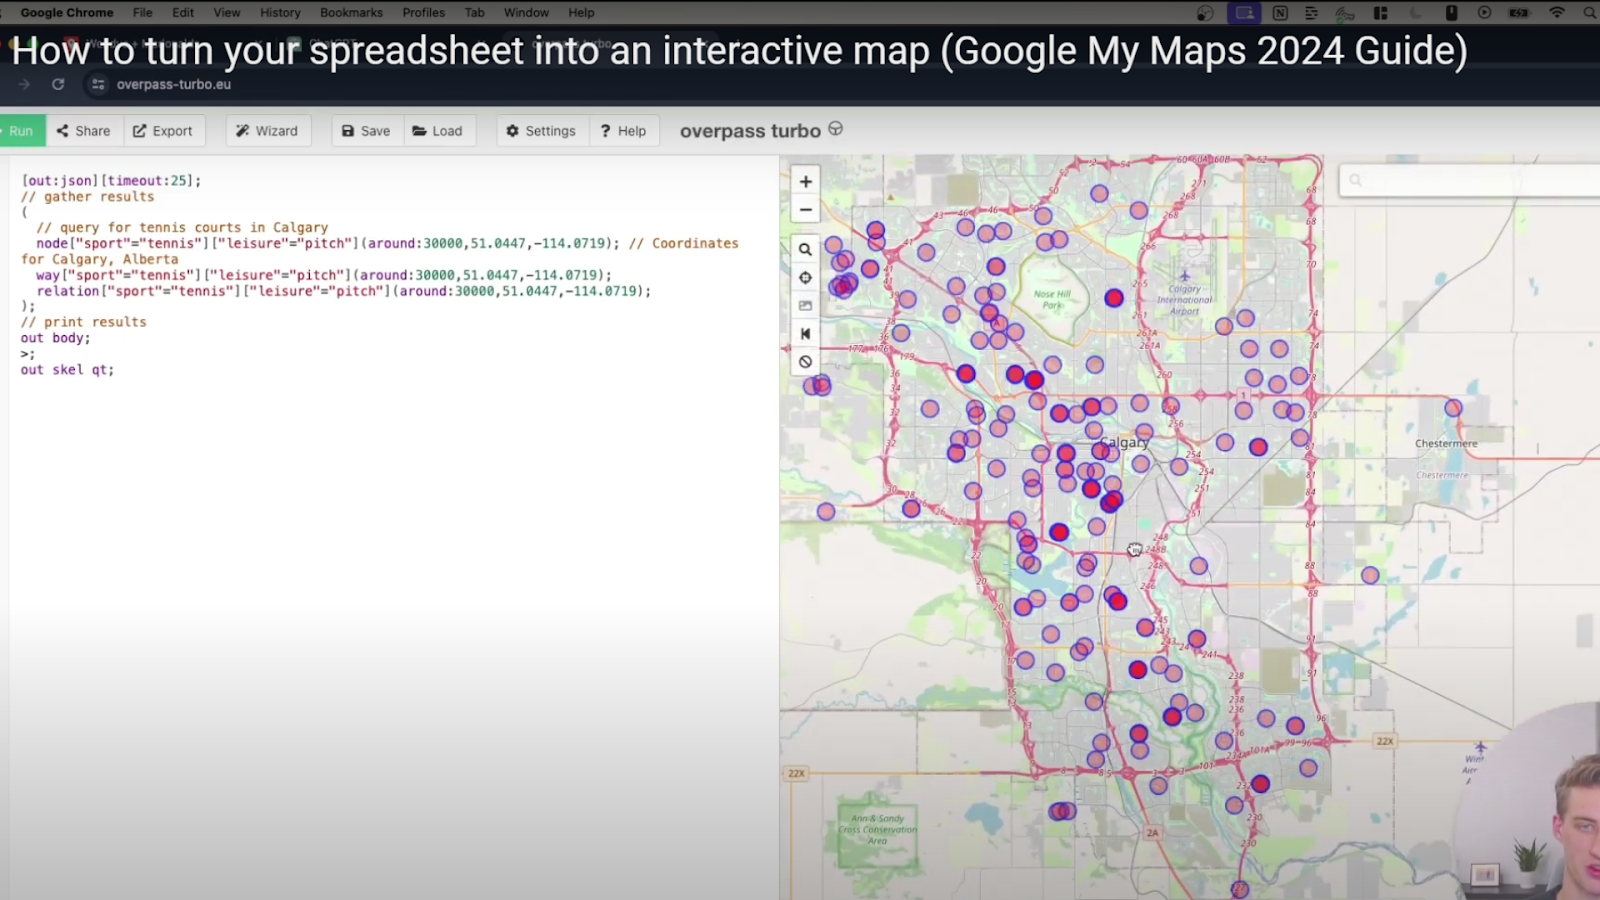Click the Run query button
This screenshot has height=900, width=1600.
21,131
